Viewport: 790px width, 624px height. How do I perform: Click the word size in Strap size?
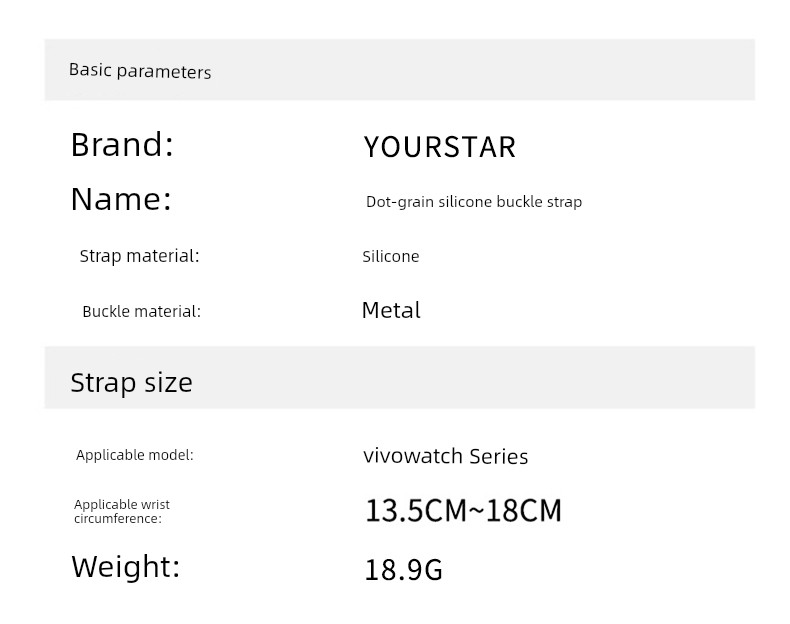coord(169,382)
